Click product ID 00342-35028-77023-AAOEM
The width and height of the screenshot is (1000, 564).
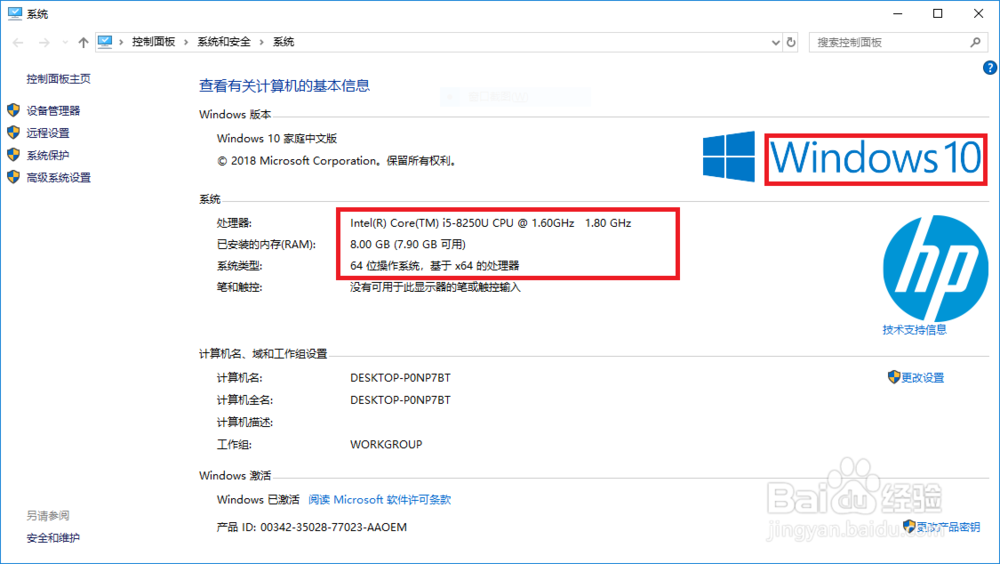pyautogui.click(x=333, y=527)
